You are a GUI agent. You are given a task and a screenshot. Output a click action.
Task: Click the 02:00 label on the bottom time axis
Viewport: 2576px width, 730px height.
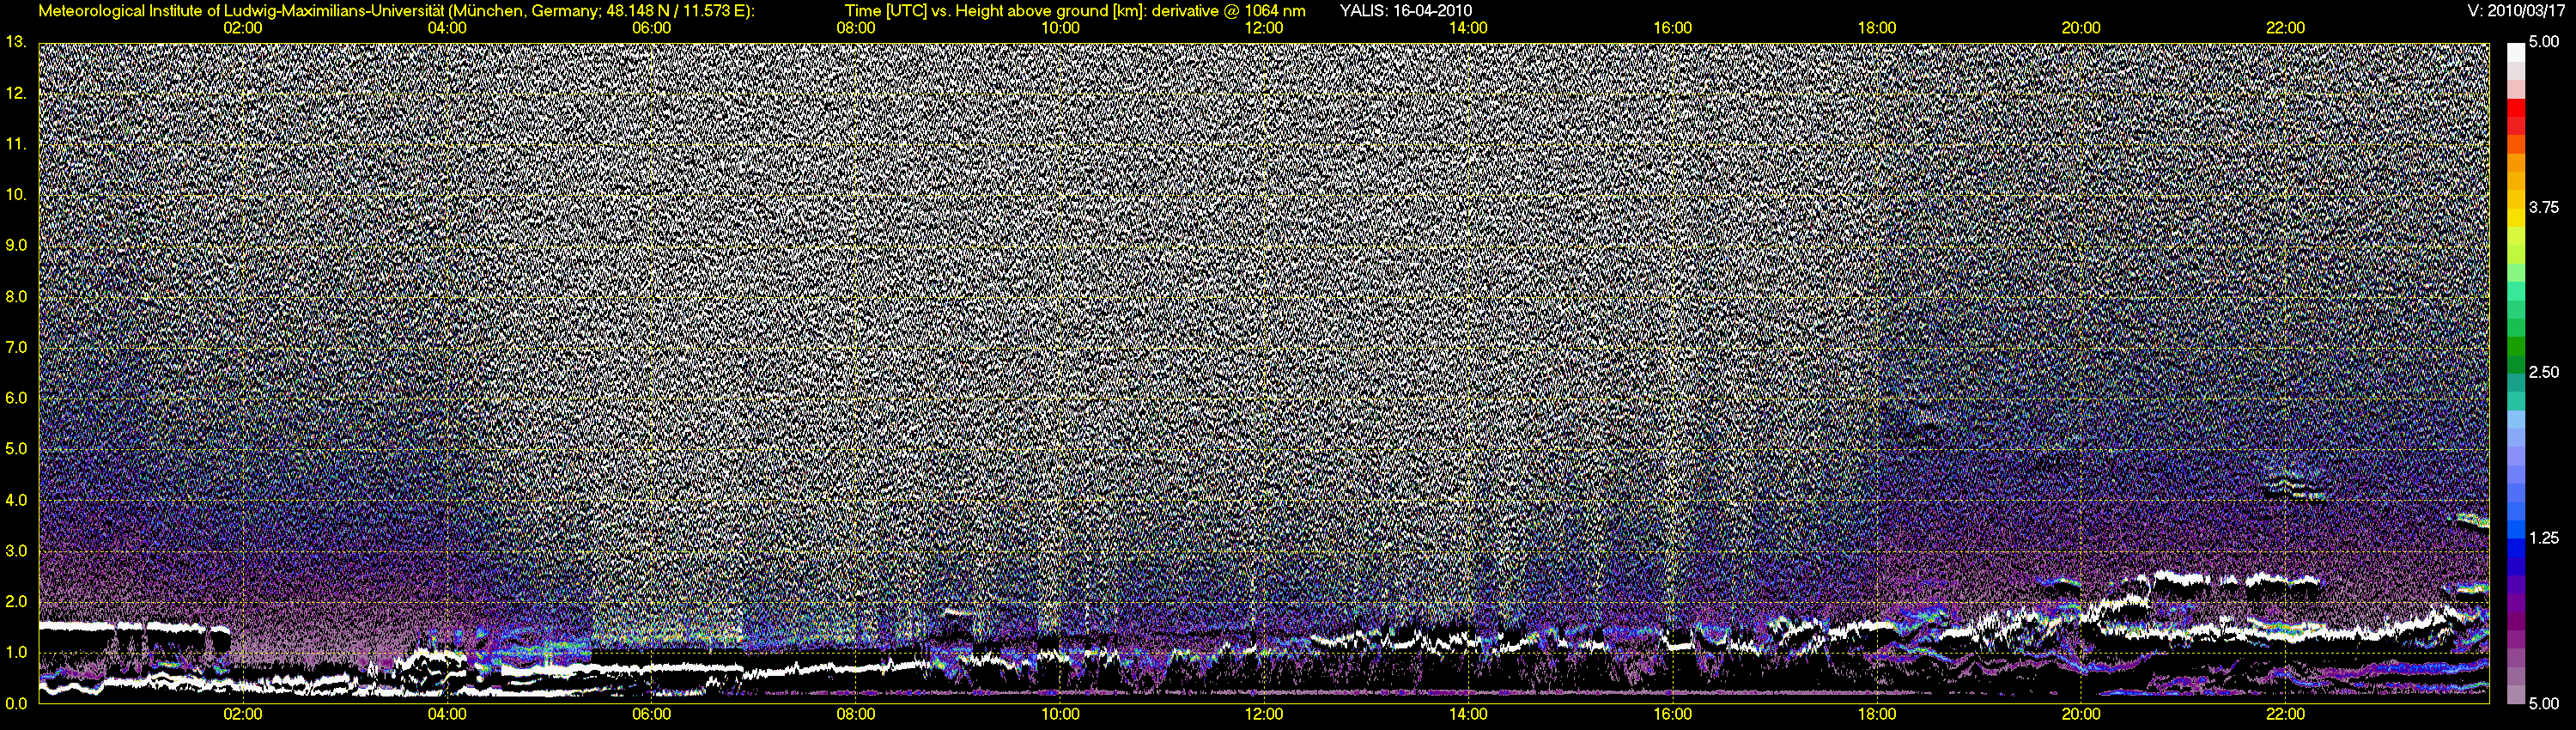[243, 714]
